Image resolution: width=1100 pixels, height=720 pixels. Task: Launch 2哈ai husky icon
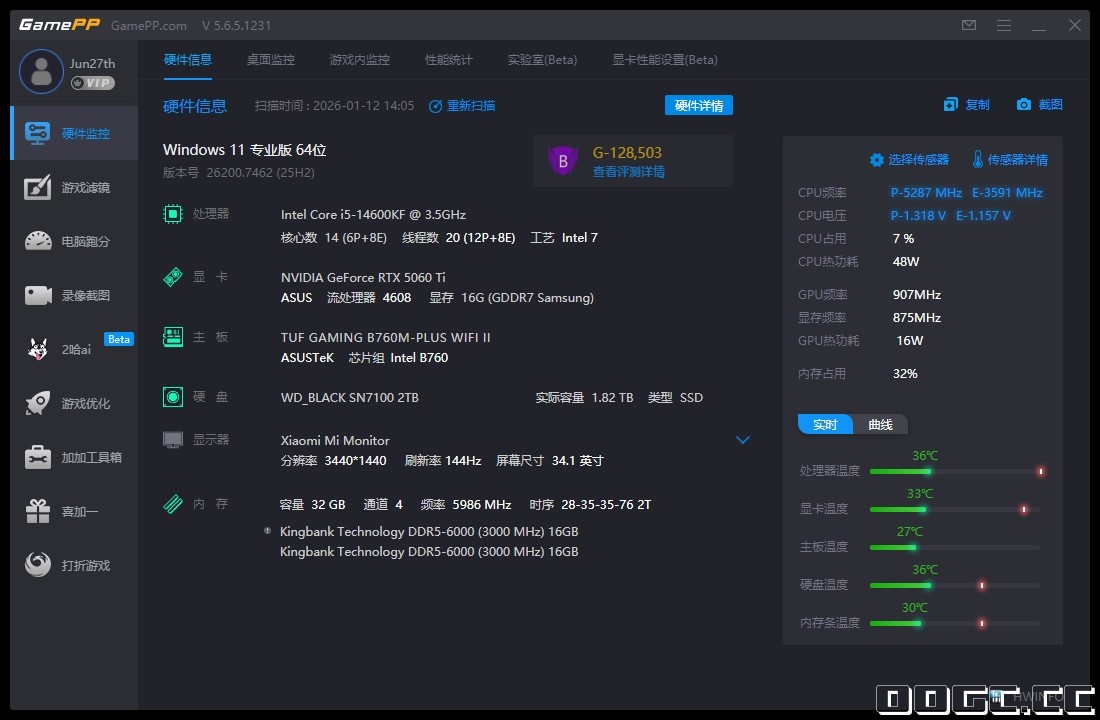click(38, 349)
